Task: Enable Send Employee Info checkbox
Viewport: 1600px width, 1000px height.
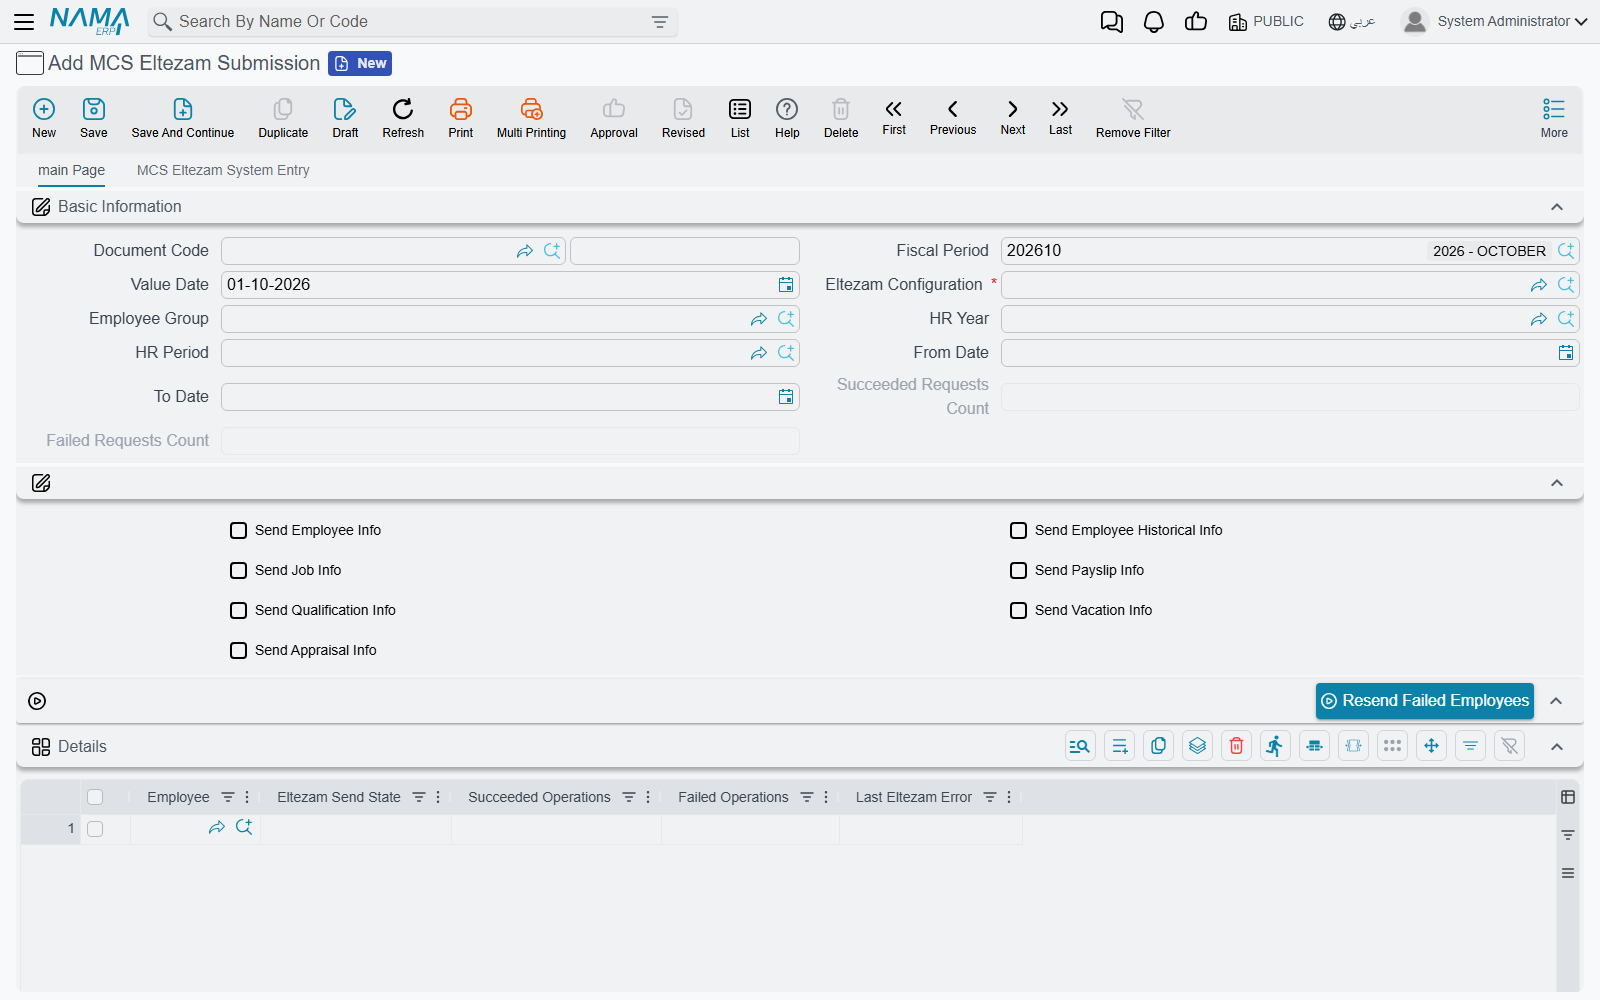Action: coord(238,530)
